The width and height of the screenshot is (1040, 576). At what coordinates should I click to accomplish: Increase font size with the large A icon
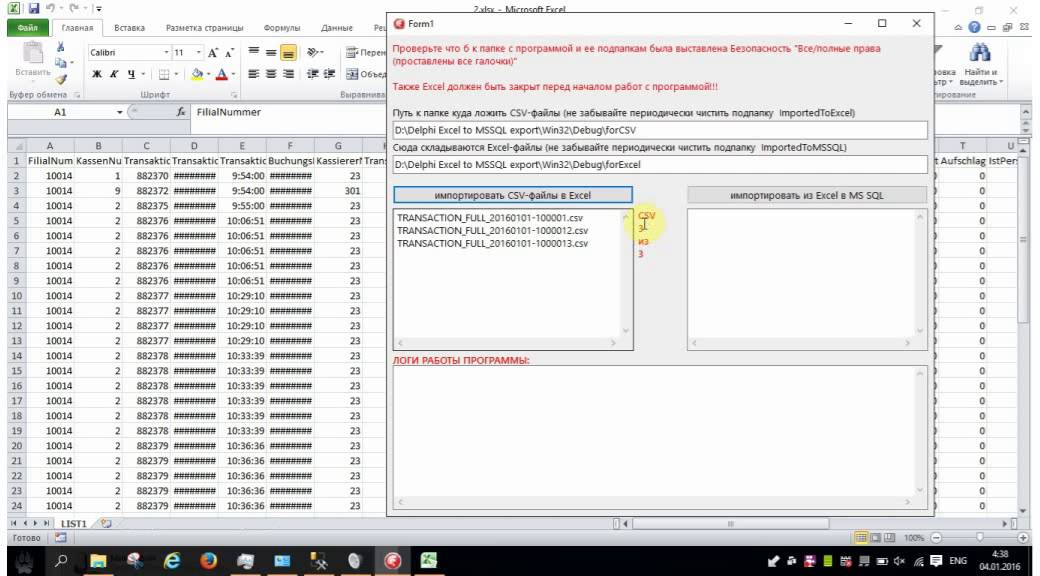pyautogui.click(x=214, y=52)
